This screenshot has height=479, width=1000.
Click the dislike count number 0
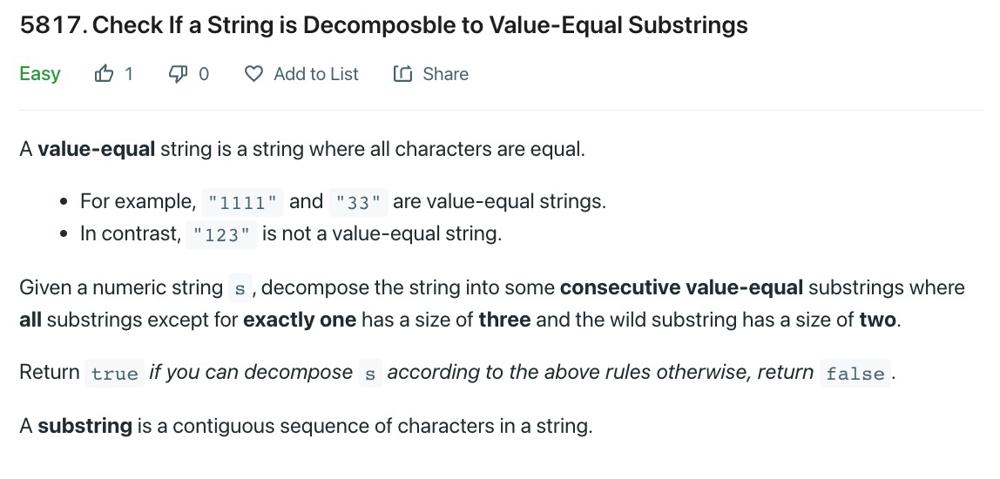pos(203,74)
